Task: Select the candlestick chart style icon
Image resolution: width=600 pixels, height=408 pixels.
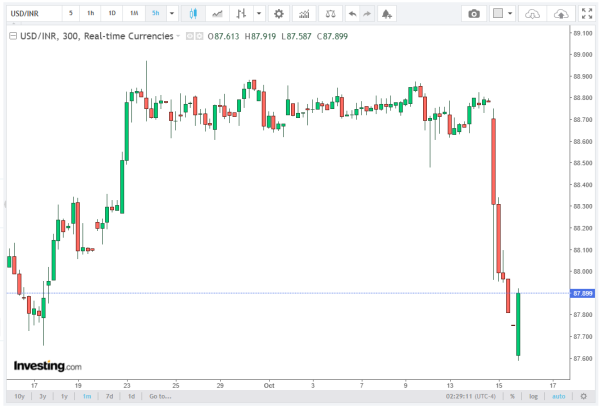Action: pyautogui.click(x=193, y=13)
